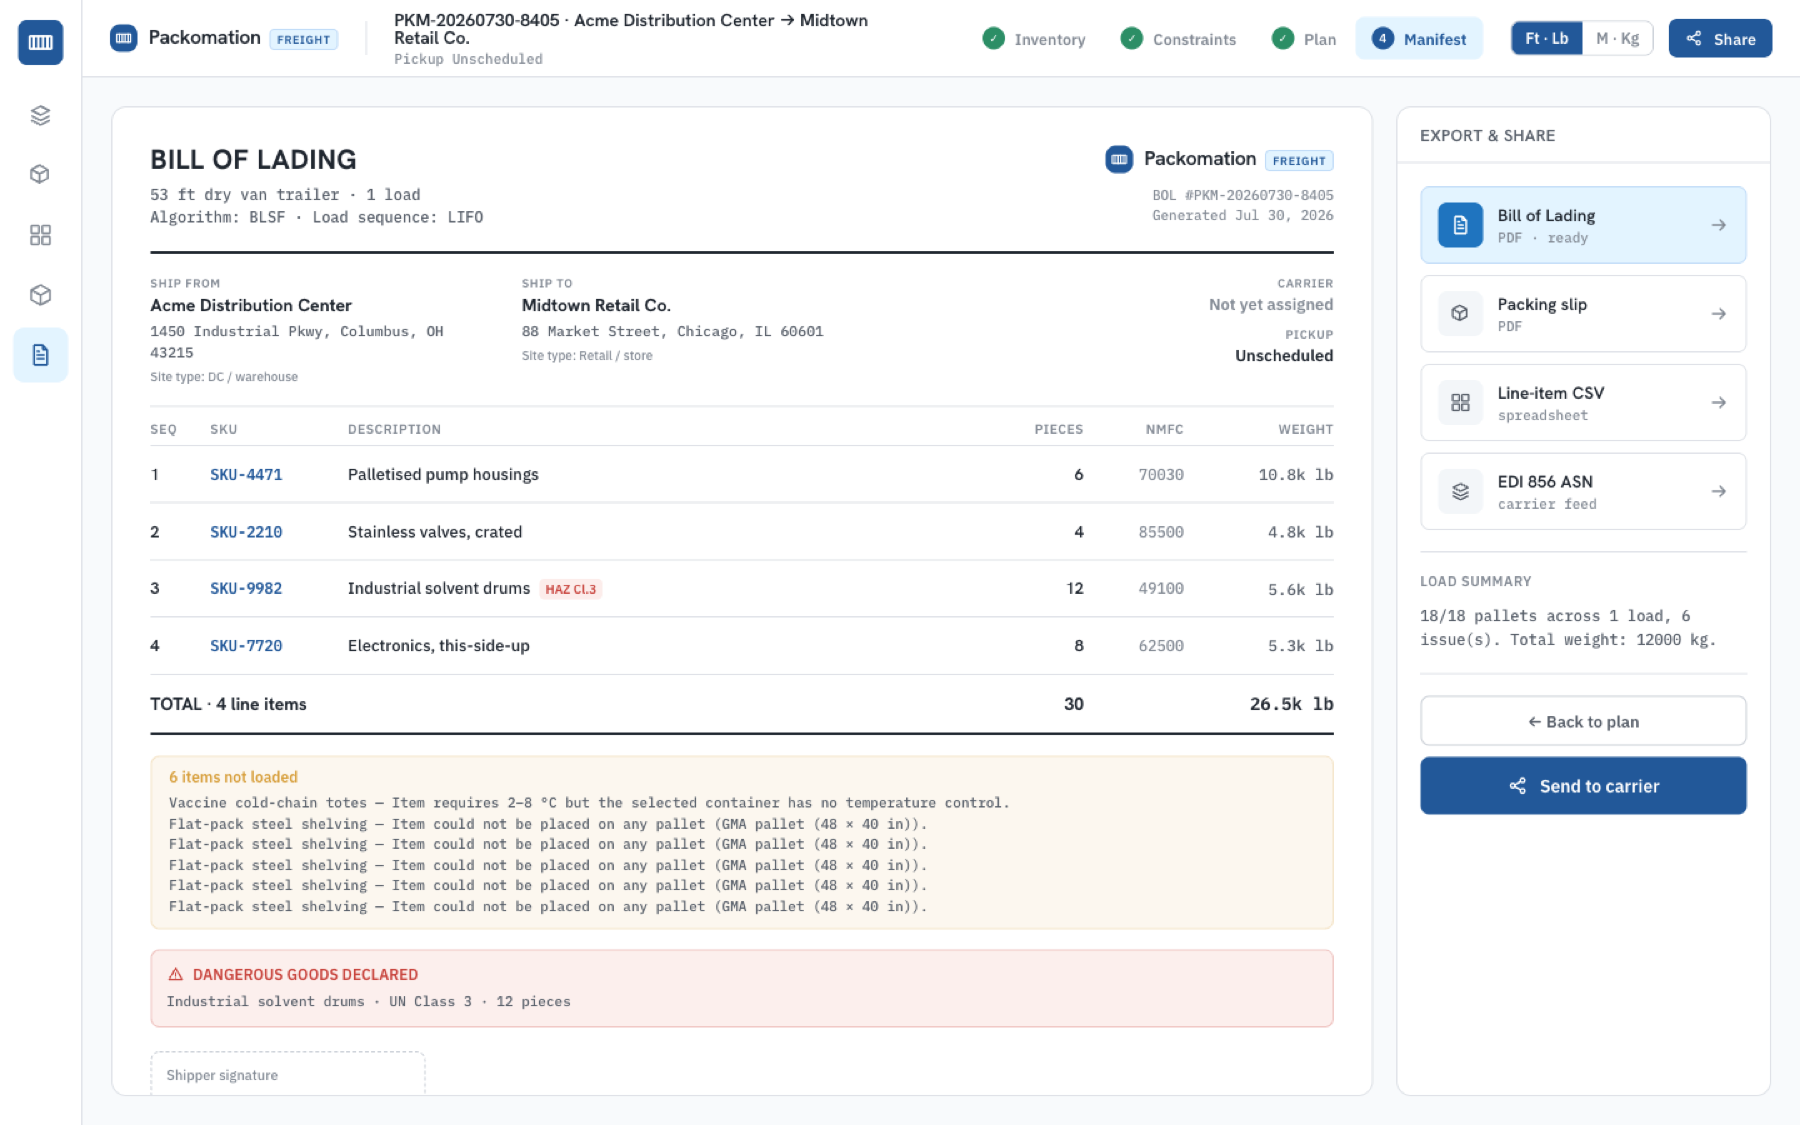Send manifest to carrier
This screenshot has width=1800, height=1125.
[x=1583, y=786]
